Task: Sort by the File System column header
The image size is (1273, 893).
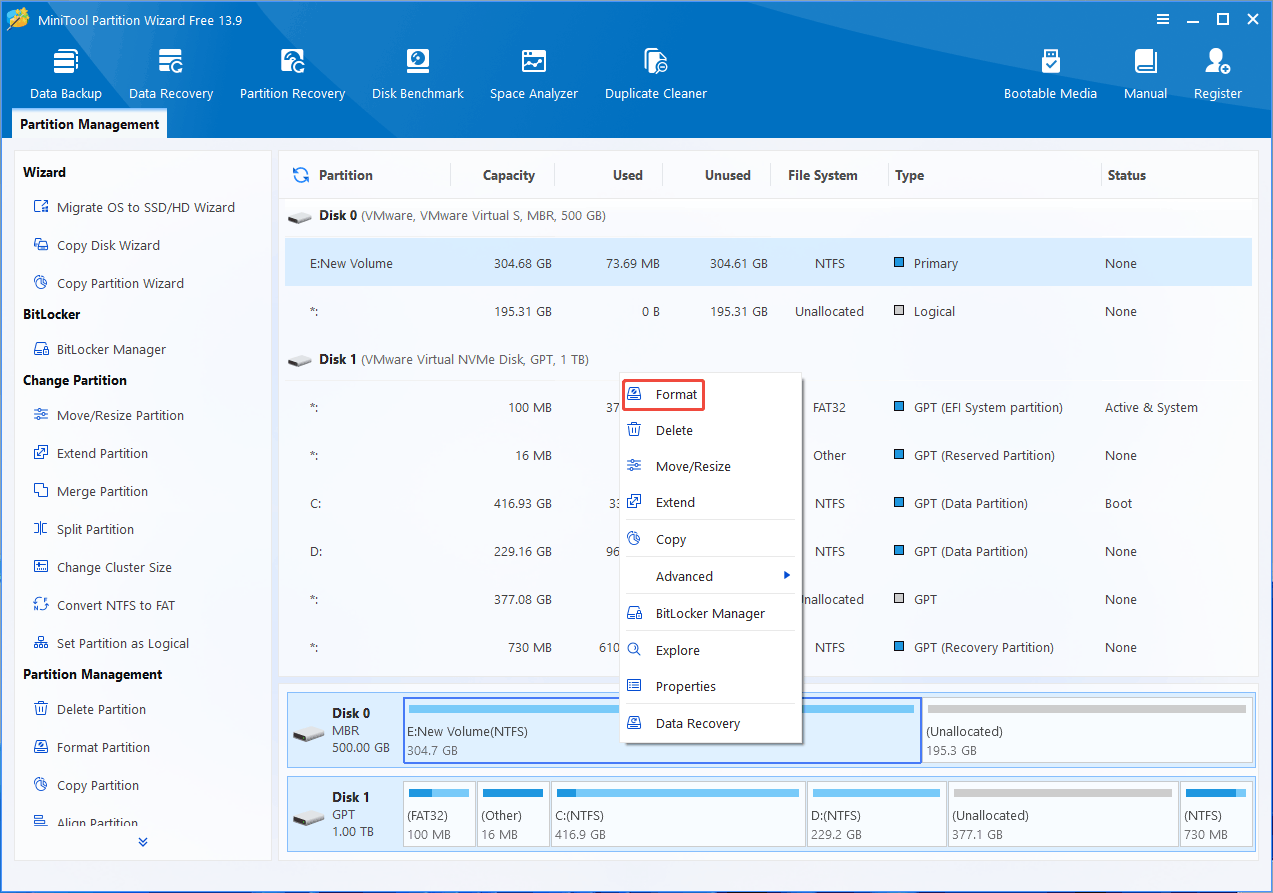Action: coord(822,175)
